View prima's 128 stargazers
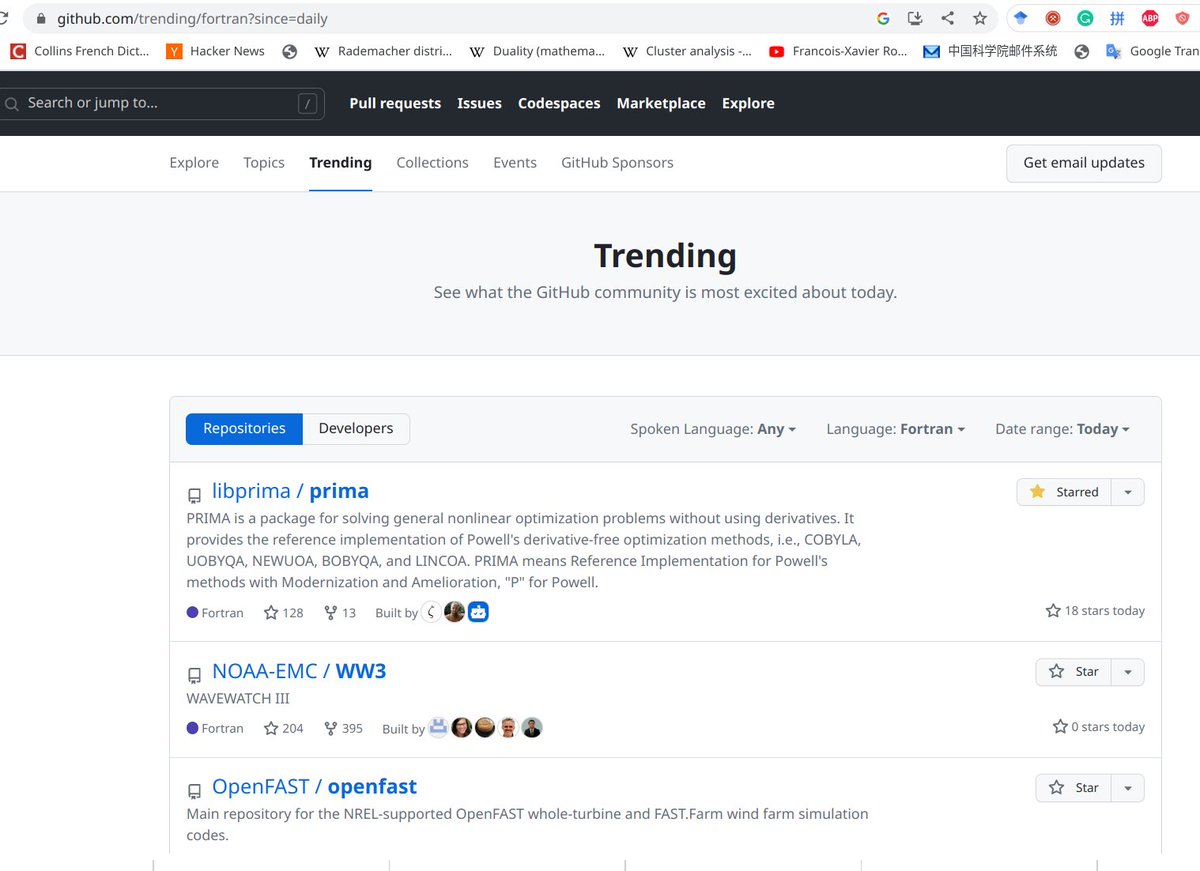 283,613
